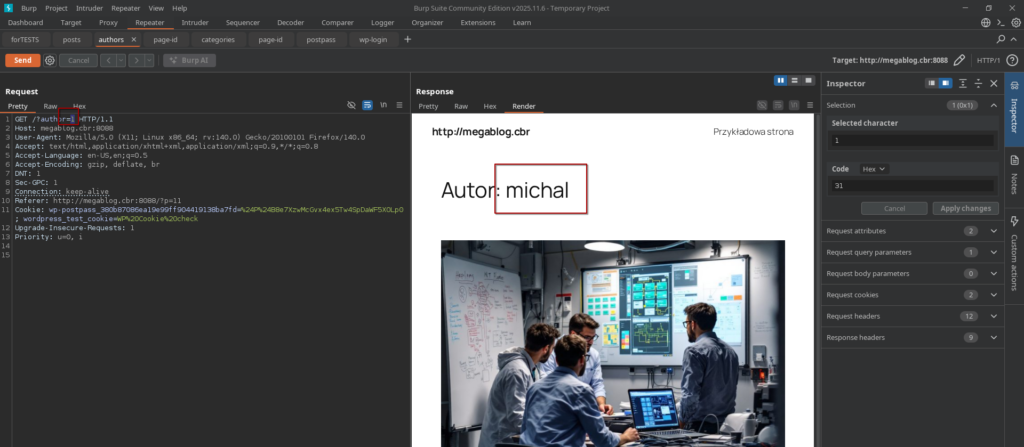Click Apply changes in Inspector
Image resolution: width=1024 pixels, height=447 pixels.
pos(965,208)
